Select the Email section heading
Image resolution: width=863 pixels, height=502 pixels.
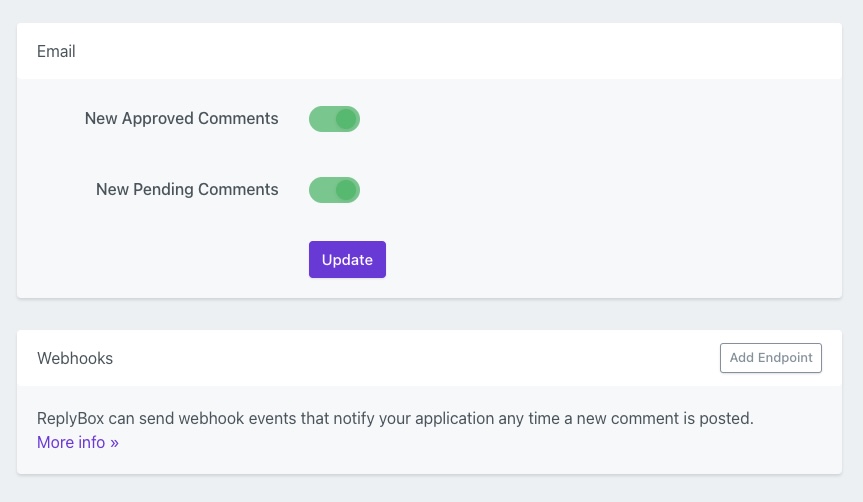pos(56,51)
